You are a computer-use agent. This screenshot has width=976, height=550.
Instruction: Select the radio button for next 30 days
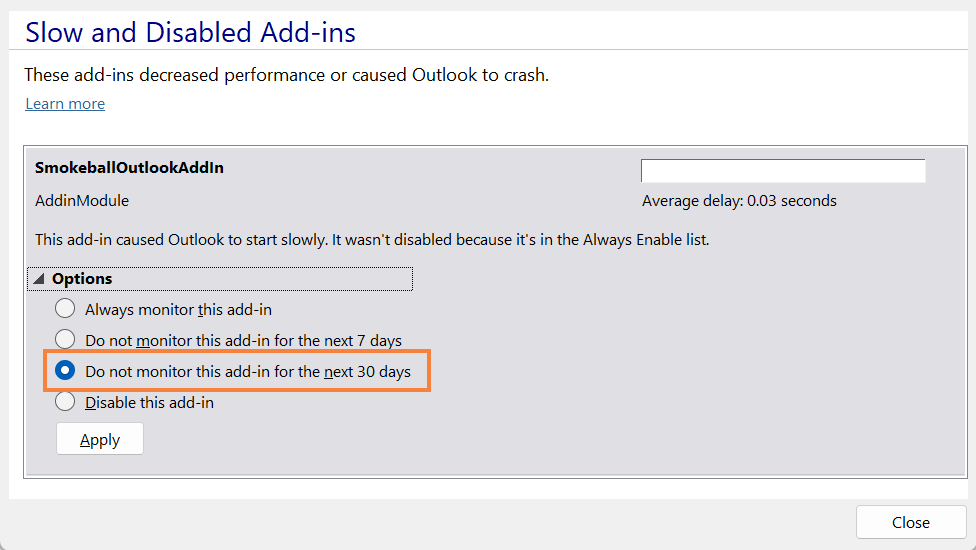pos(65,371)
